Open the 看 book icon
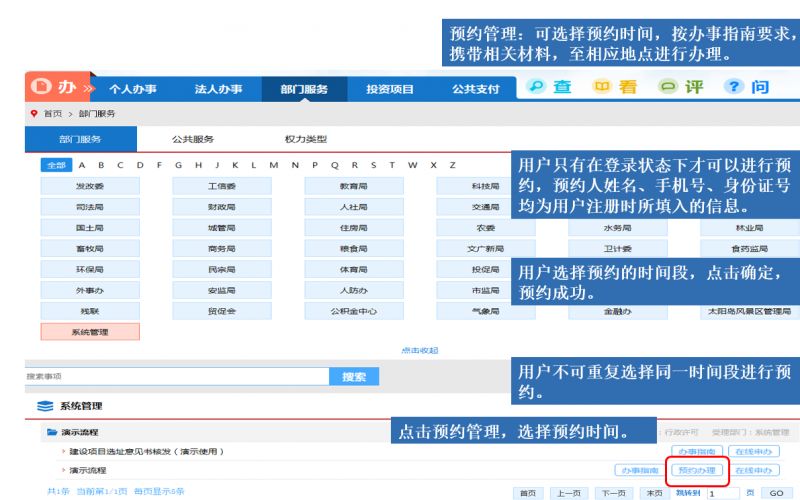800x500 pixels. tap(603, 88)
